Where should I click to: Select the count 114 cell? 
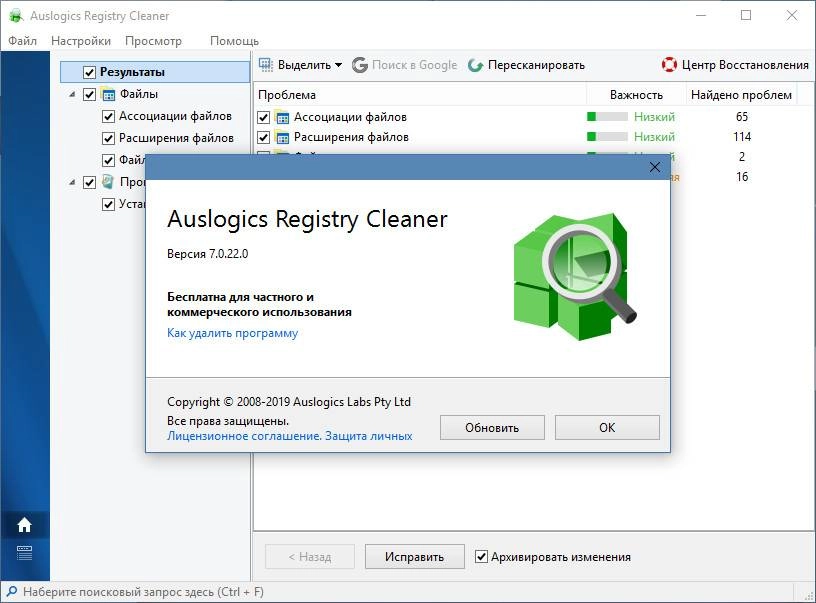pos(742,137)
